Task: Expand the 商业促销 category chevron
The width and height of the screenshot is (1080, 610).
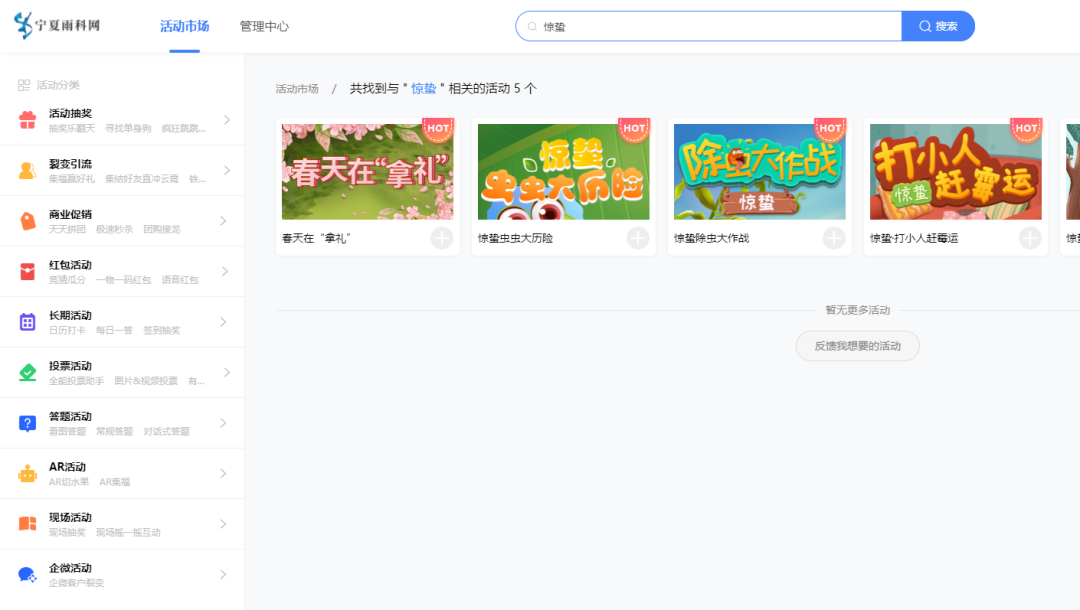Action: pyautogui.click(x=223, y=221)
